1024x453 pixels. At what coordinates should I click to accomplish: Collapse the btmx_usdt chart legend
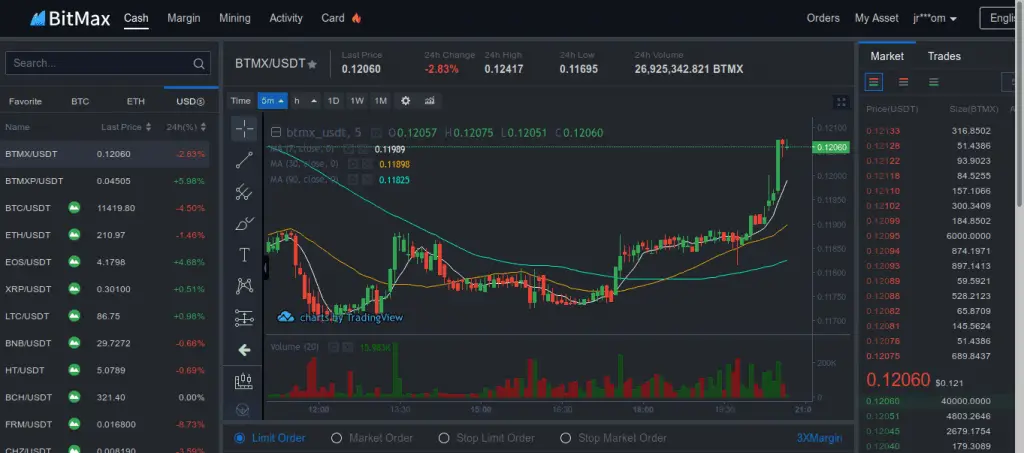pos(276,133)
